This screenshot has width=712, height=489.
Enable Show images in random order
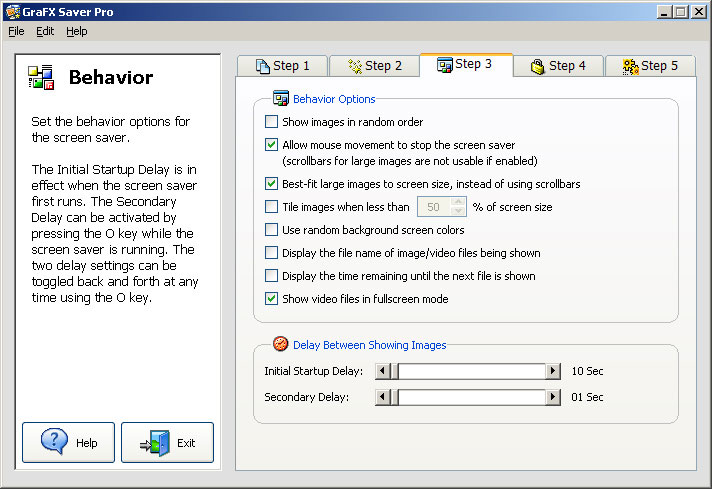[272, 122]
